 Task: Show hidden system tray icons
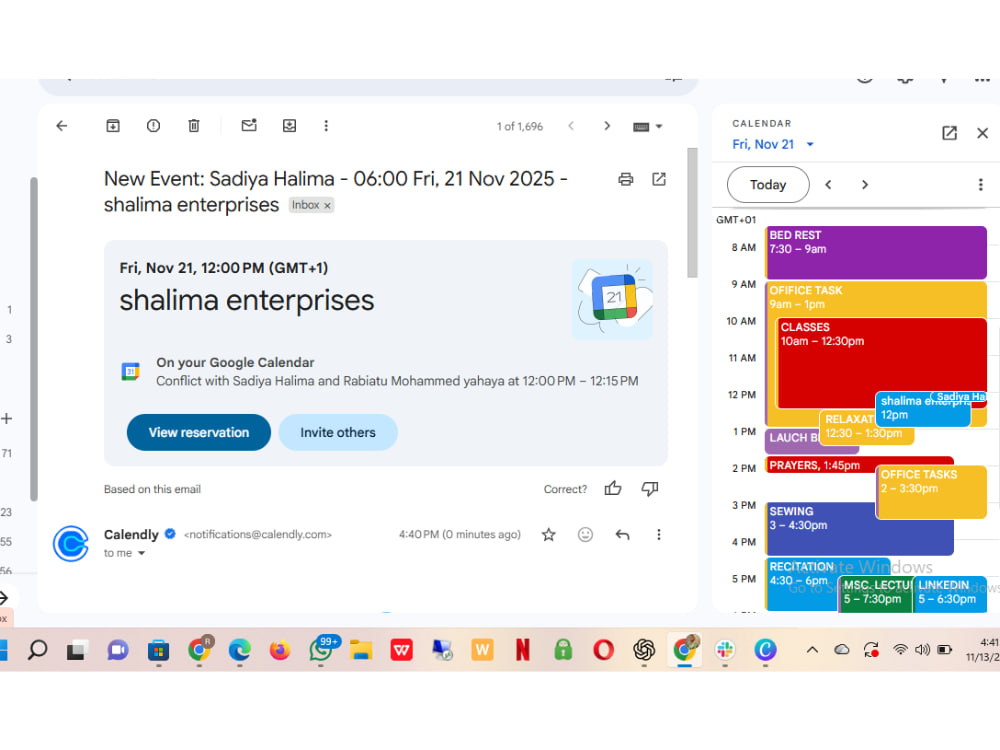pos(812,650)
